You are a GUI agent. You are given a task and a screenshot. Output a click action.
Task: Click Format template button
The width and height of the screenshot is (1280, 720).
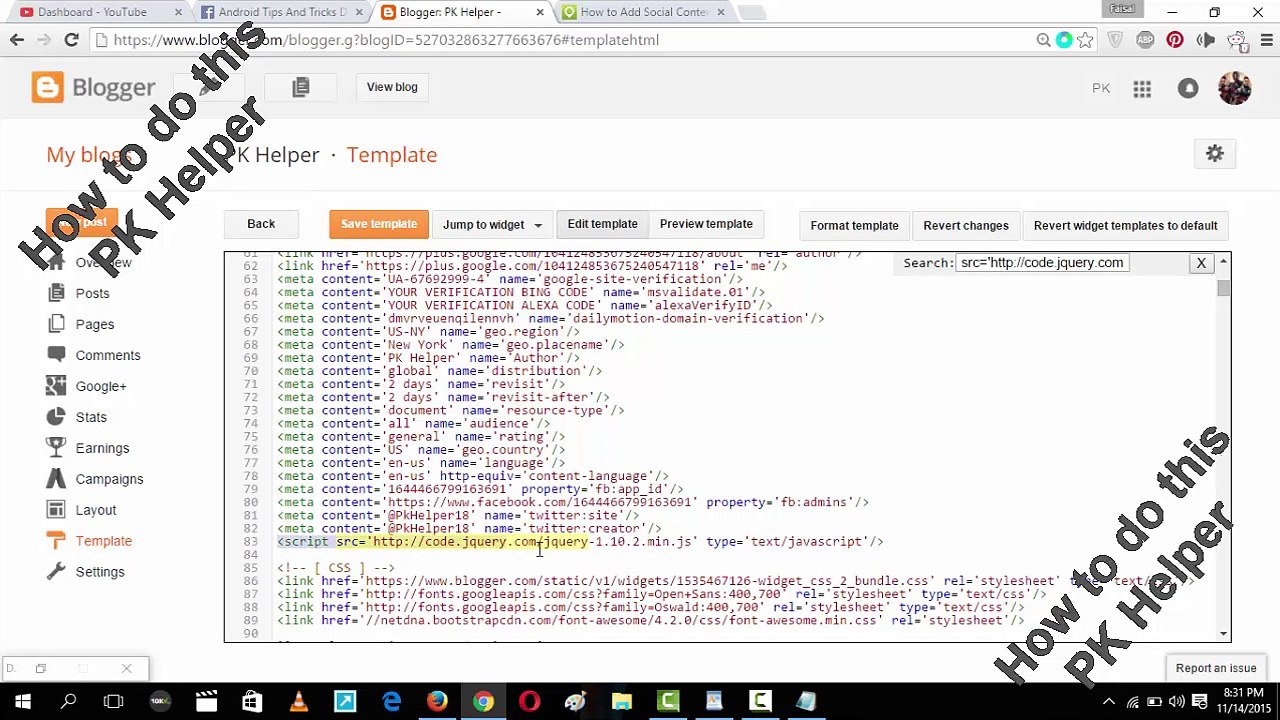coord(854,226)
